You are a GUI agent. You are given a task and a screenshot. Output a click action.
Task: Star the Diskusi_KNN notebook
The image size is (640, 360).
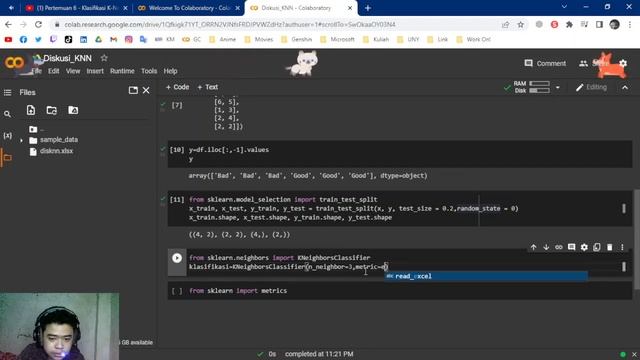(104, 58)
